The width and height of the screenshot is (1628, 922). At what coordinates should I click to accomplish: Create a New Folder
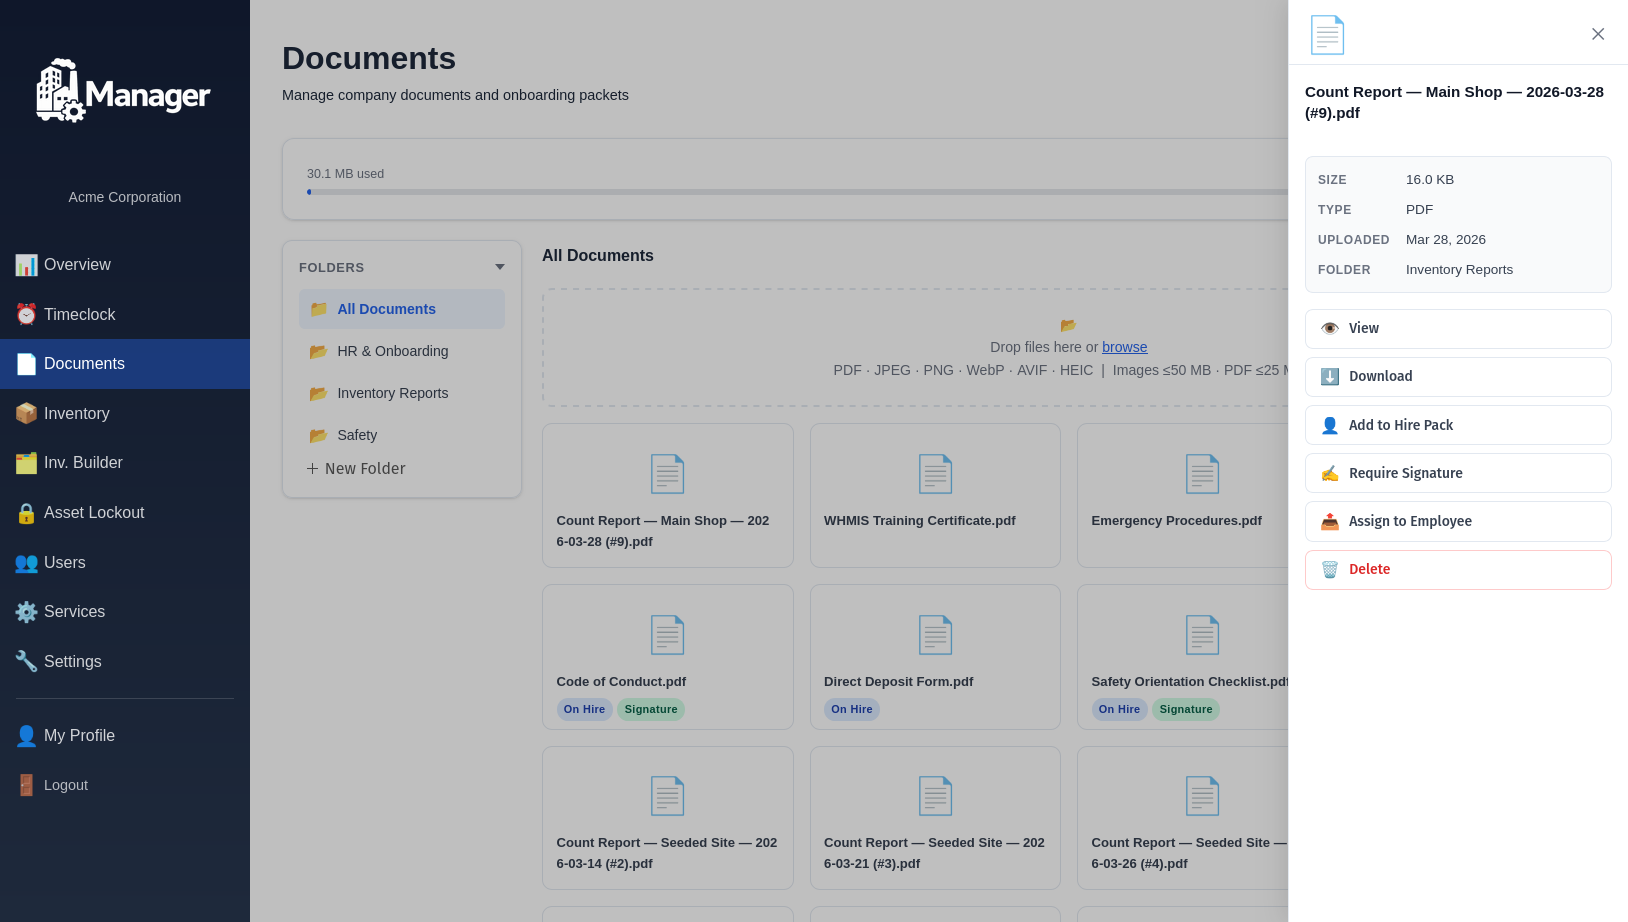coord(356,469)
